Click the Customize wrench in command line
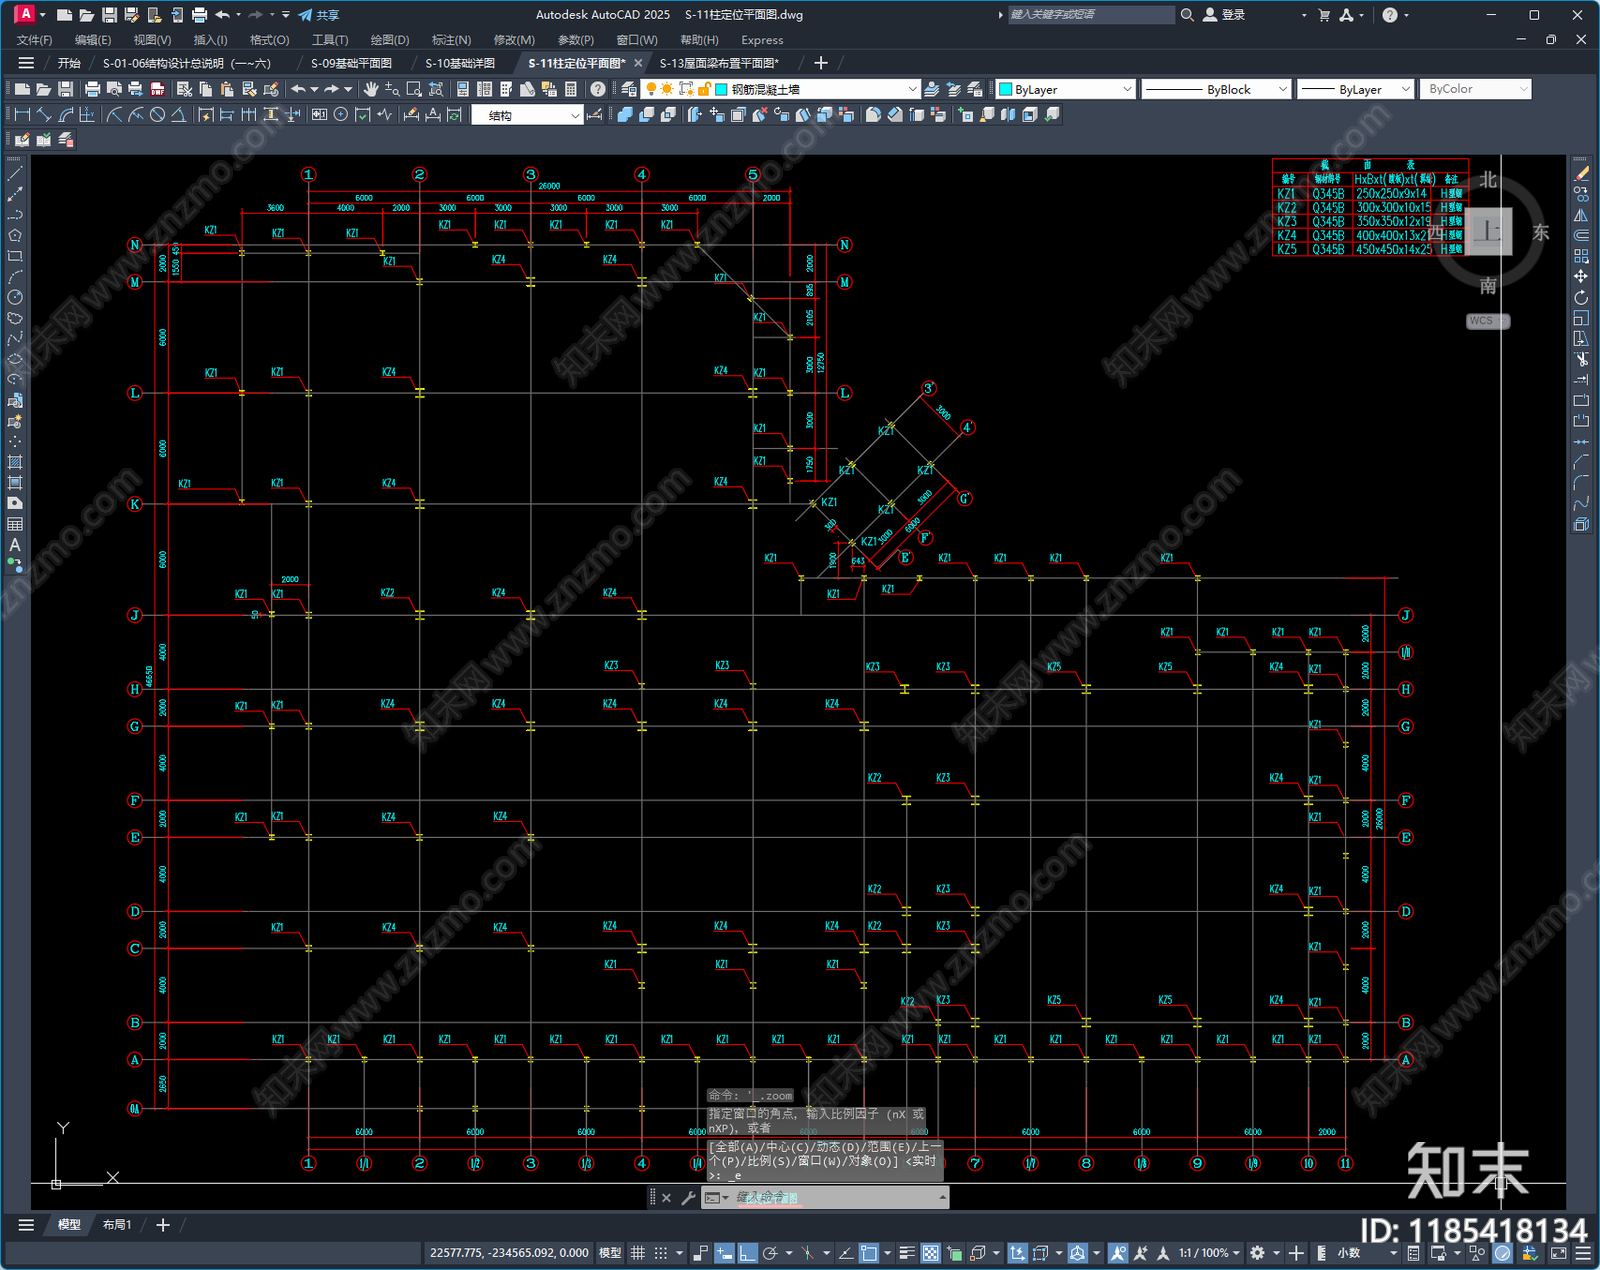This screenshot has height=1270, width=1600. (x=688, y=1197)
